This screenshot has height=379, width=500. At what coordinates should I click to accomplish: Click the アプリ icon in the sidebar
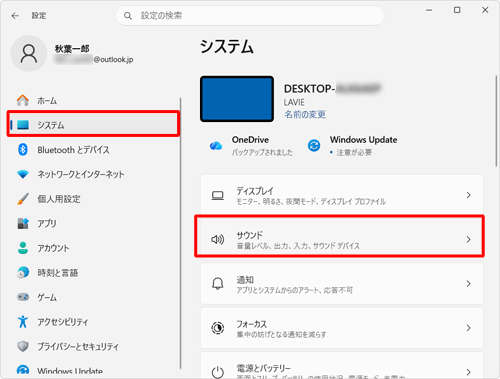click(23, 223)
